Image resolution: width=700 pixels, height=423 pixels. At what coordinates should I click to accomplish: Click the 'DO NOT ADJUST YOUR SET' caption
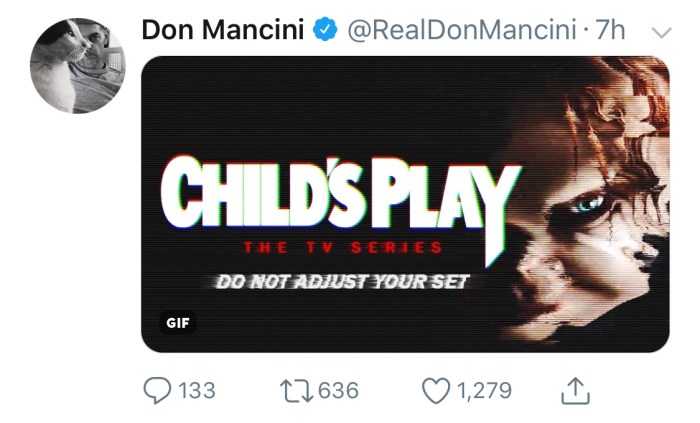pyautogui.click(x=343, y=281)
